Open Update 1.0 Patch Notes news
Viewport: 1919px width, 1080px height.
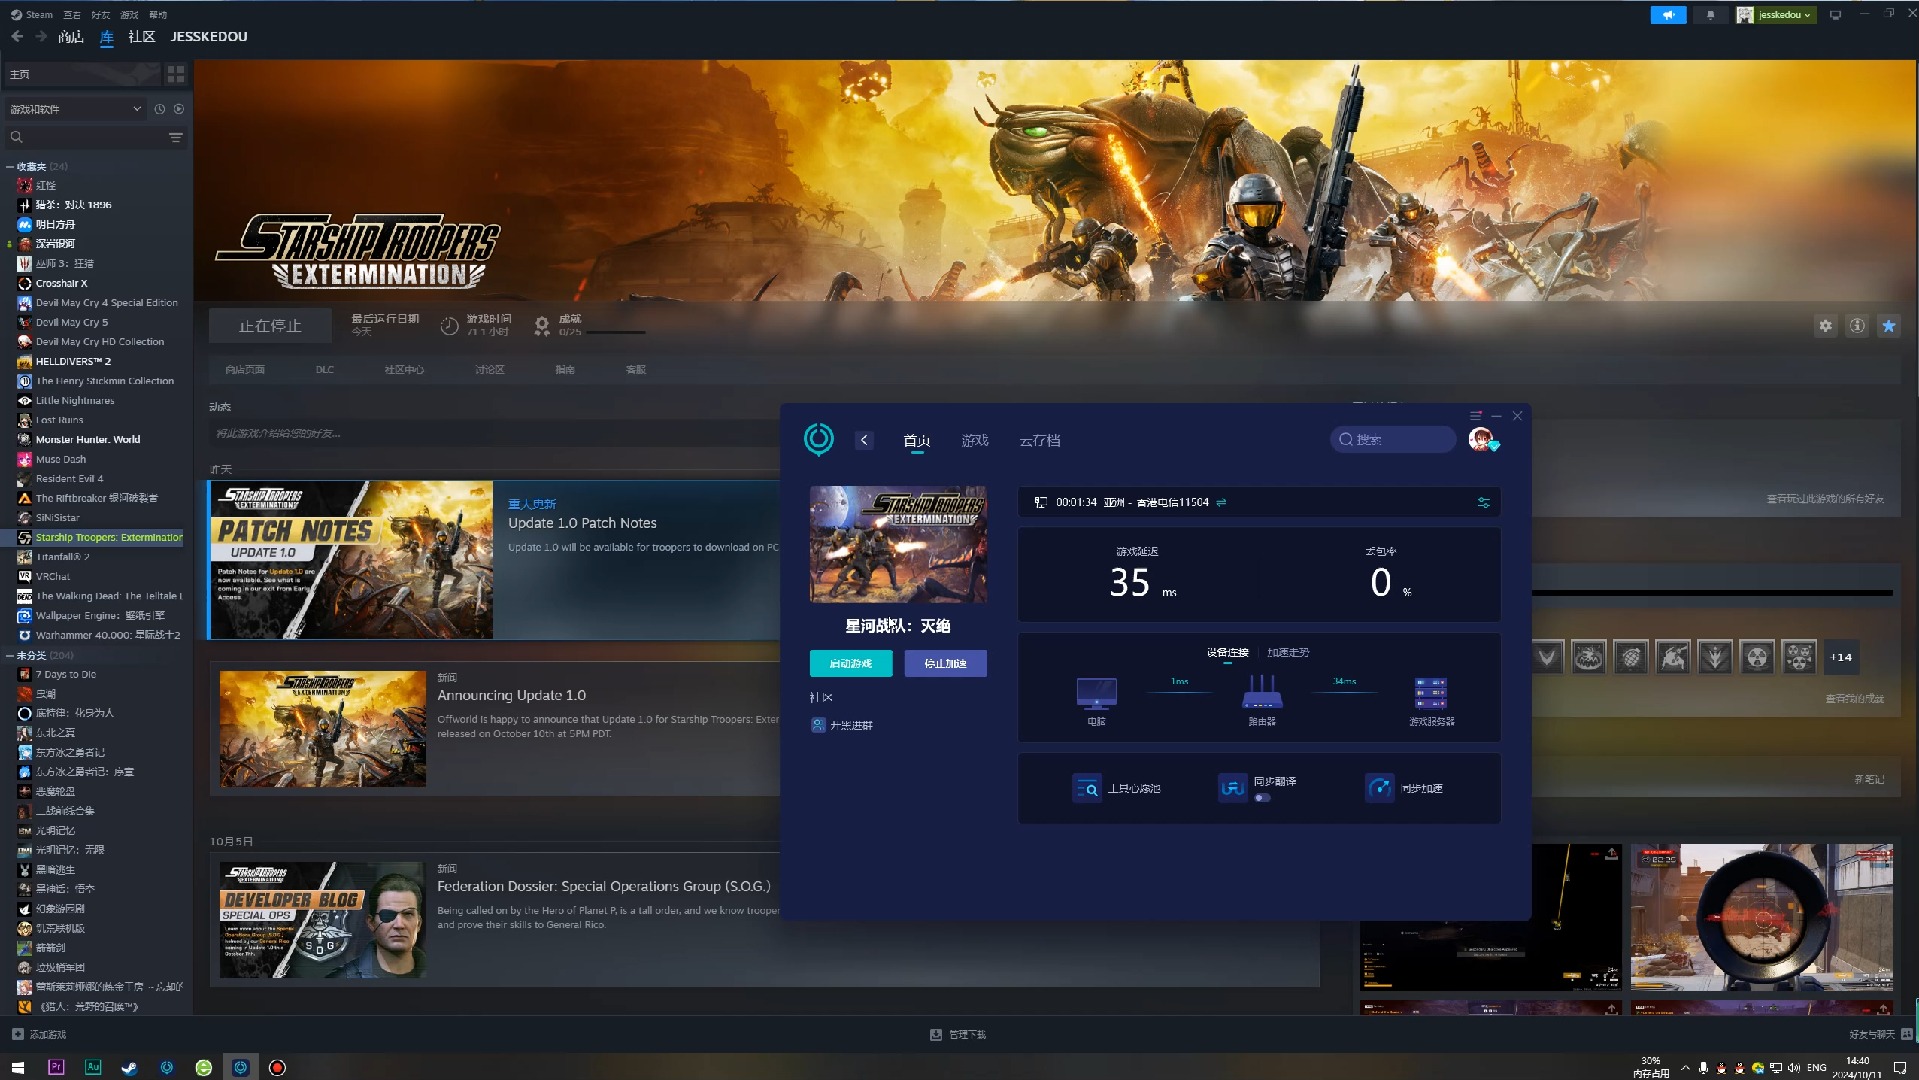click(582, 523)
